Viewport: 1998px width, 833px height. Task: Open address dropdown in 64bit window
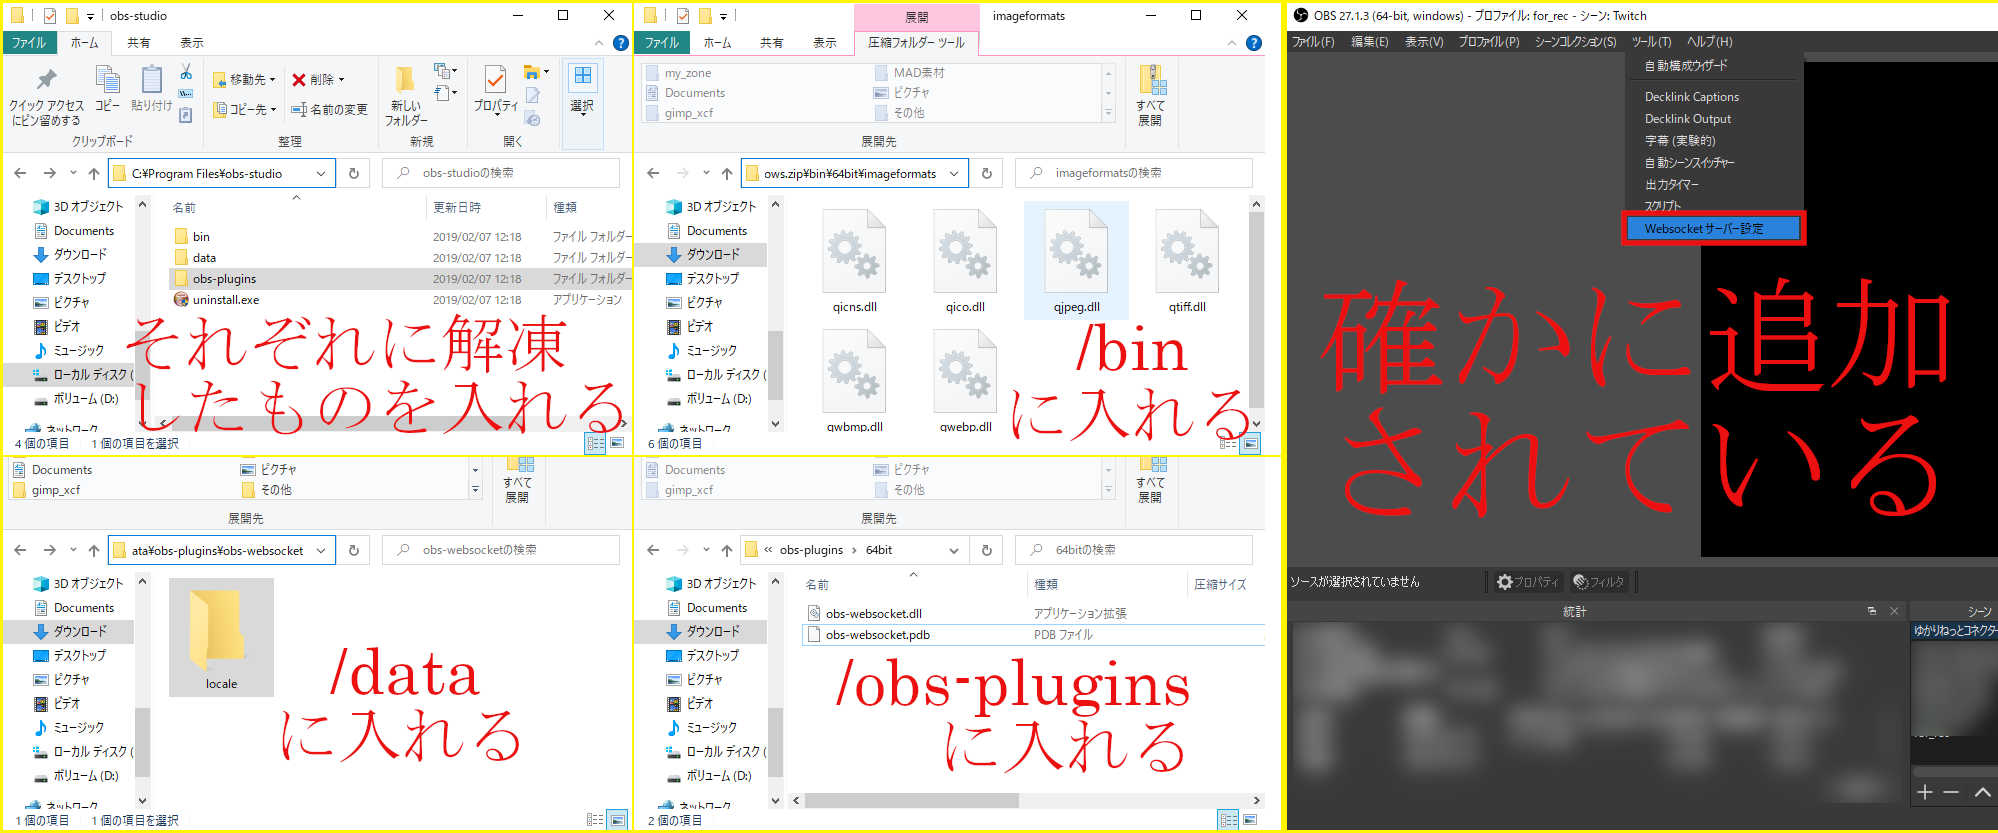click(954, 550)
